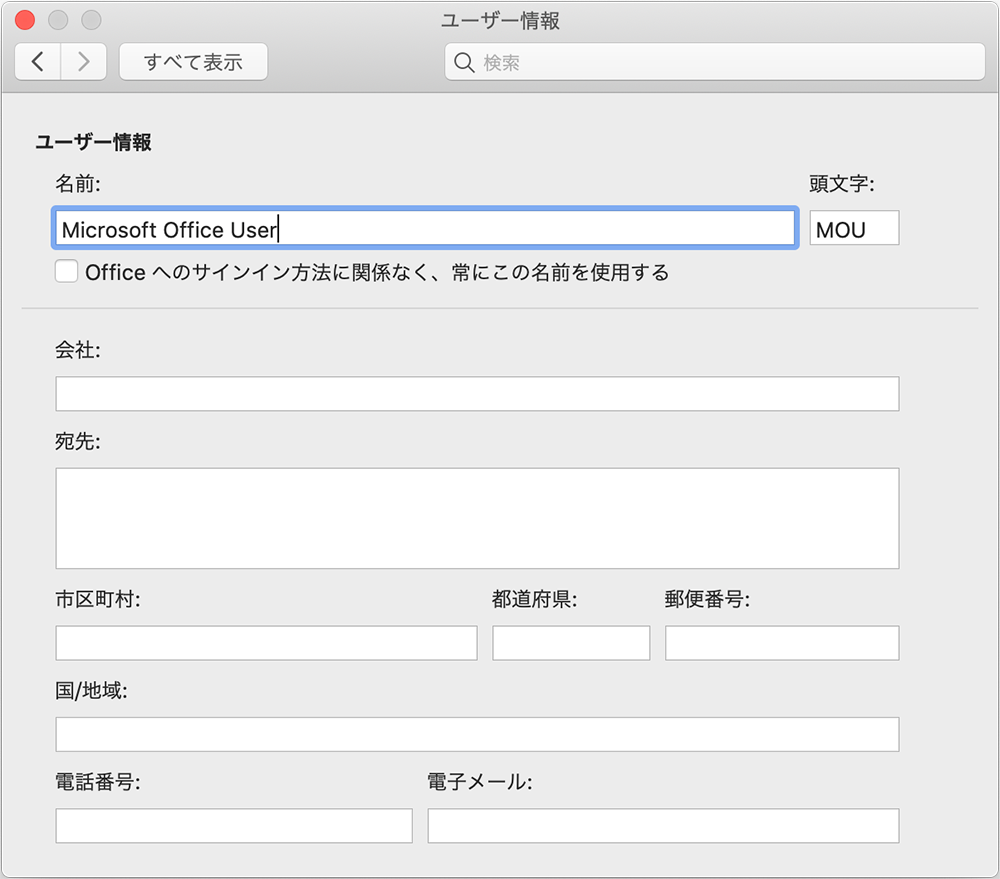Click the 電子メール email input field
This screenshot has width=1000, height=879.
tap(663, 825)
